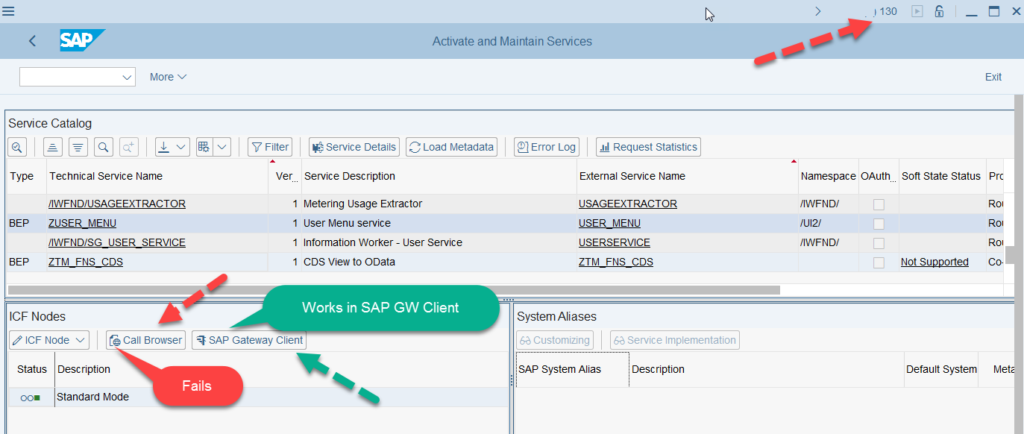
Task: Click the Filter button
Action: (270, 147)
